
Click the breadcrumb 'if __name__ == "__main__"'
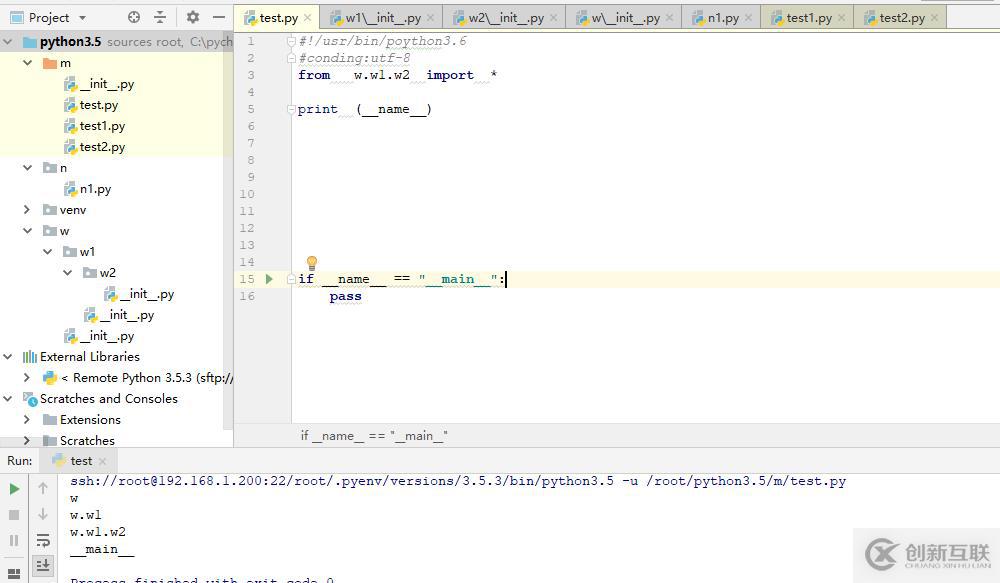click(374, 436)
